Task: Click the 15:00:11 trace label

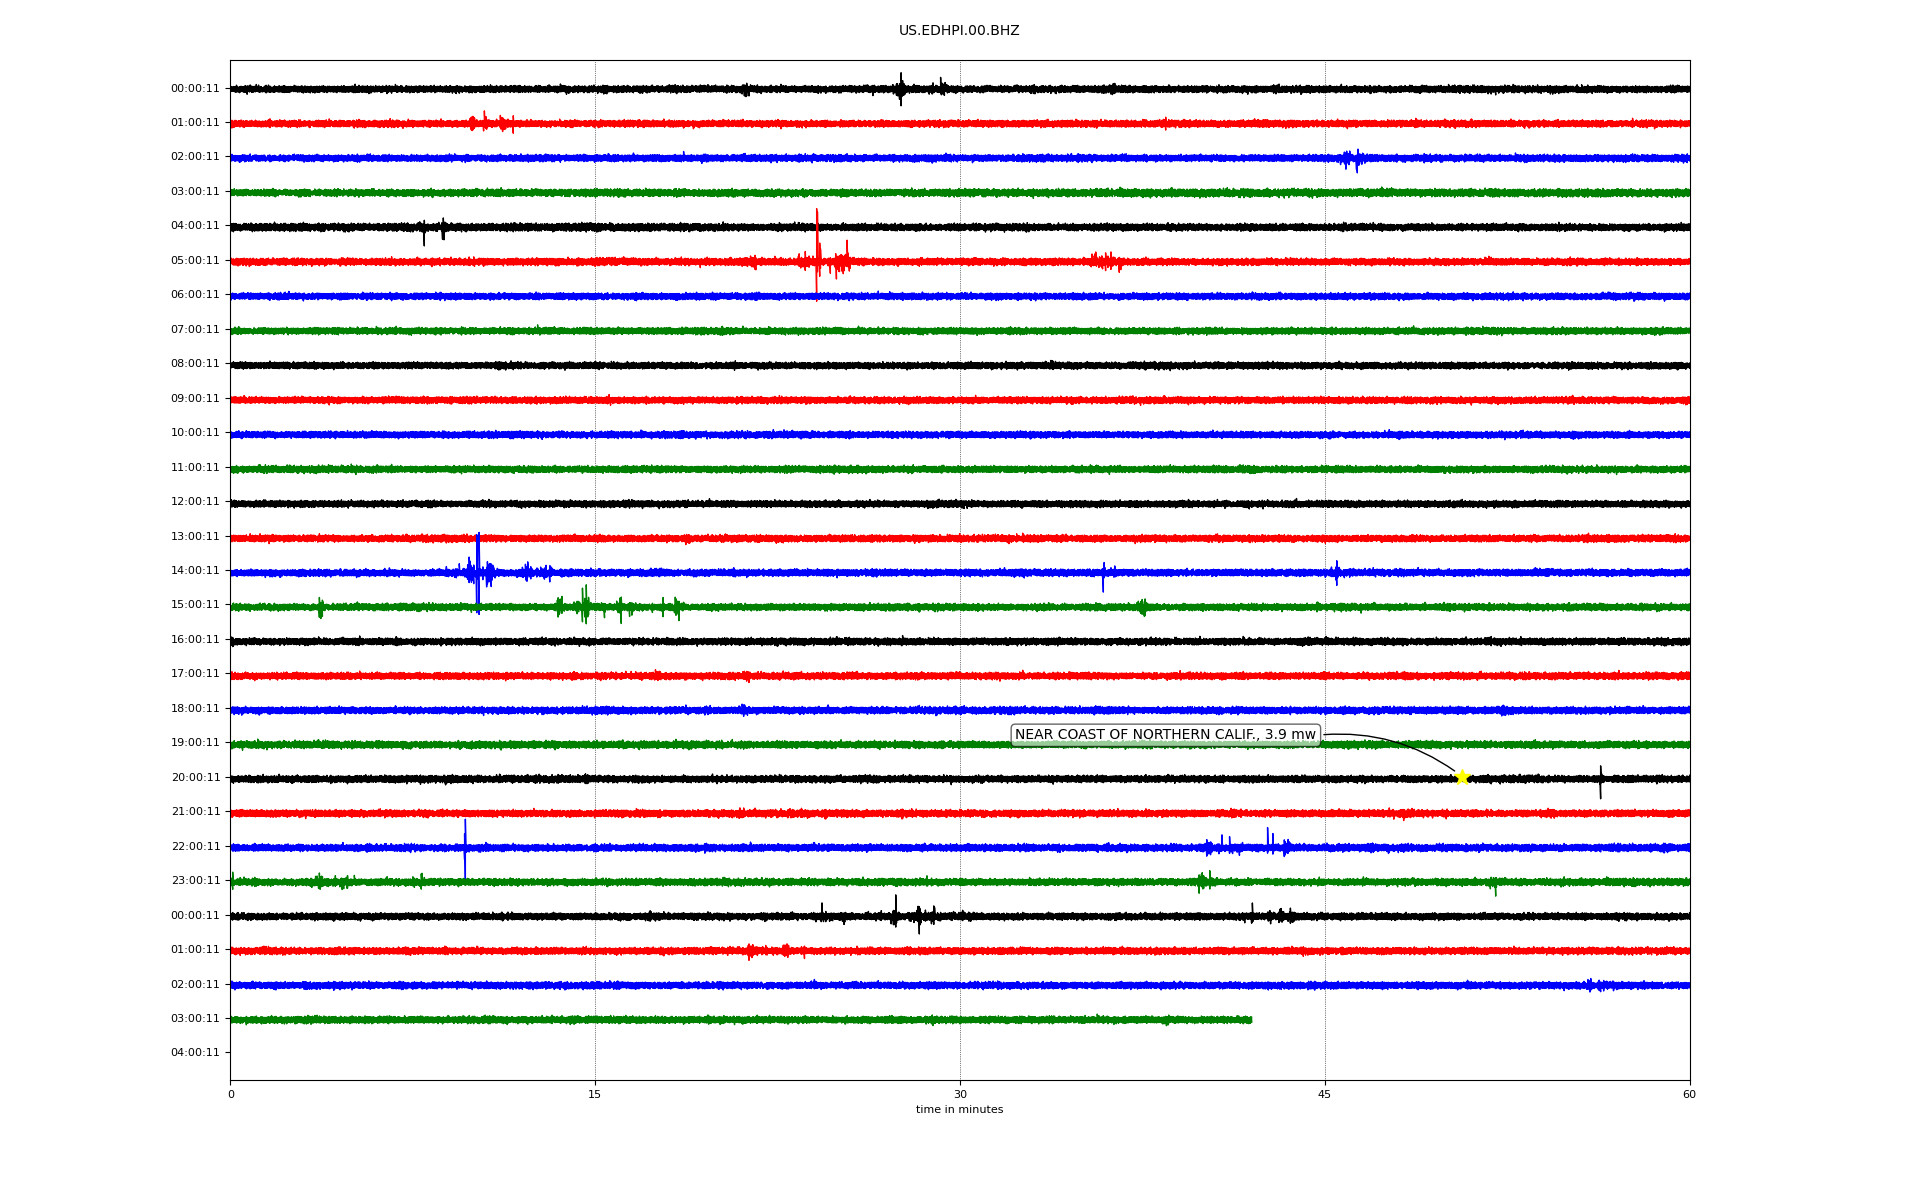Action: 195,605
